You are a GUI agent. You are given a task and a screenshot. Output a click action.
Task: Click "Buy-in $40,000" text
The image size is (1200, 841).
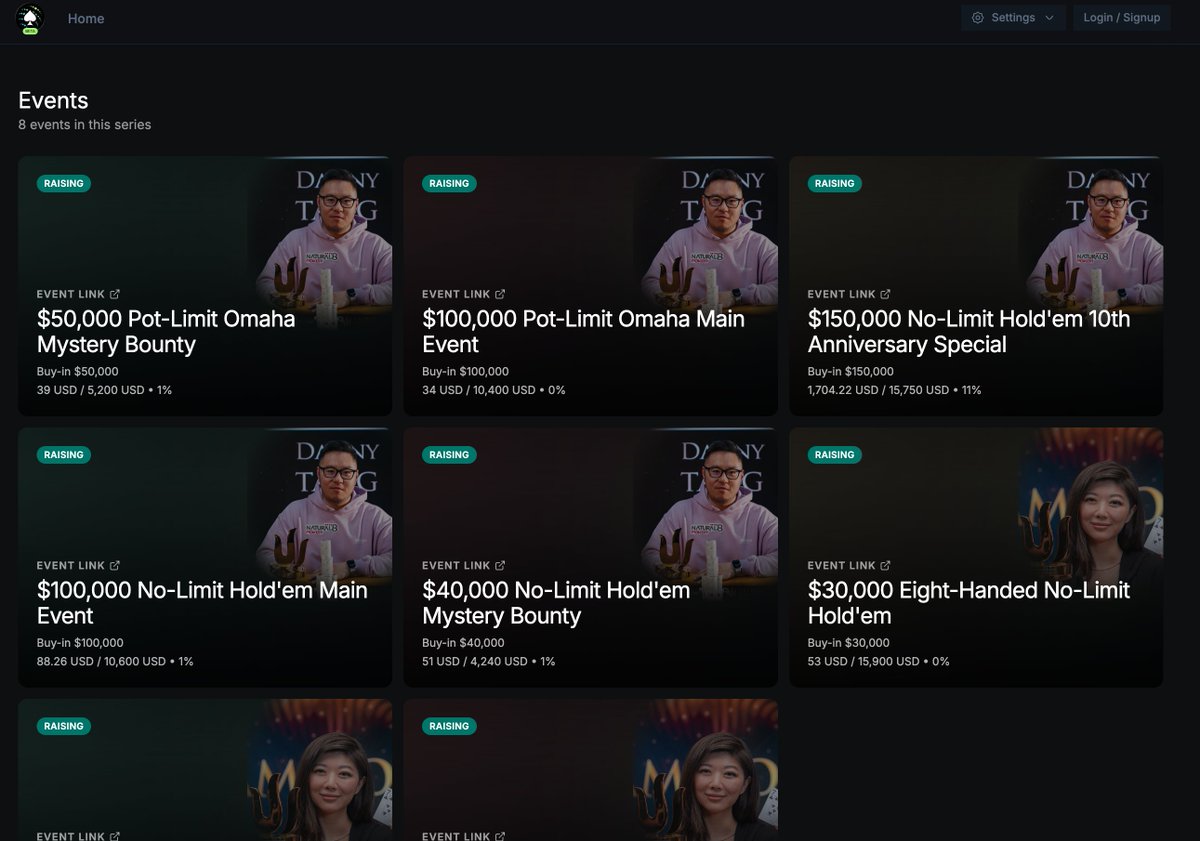pyautogui.click(x=463, y=643)
